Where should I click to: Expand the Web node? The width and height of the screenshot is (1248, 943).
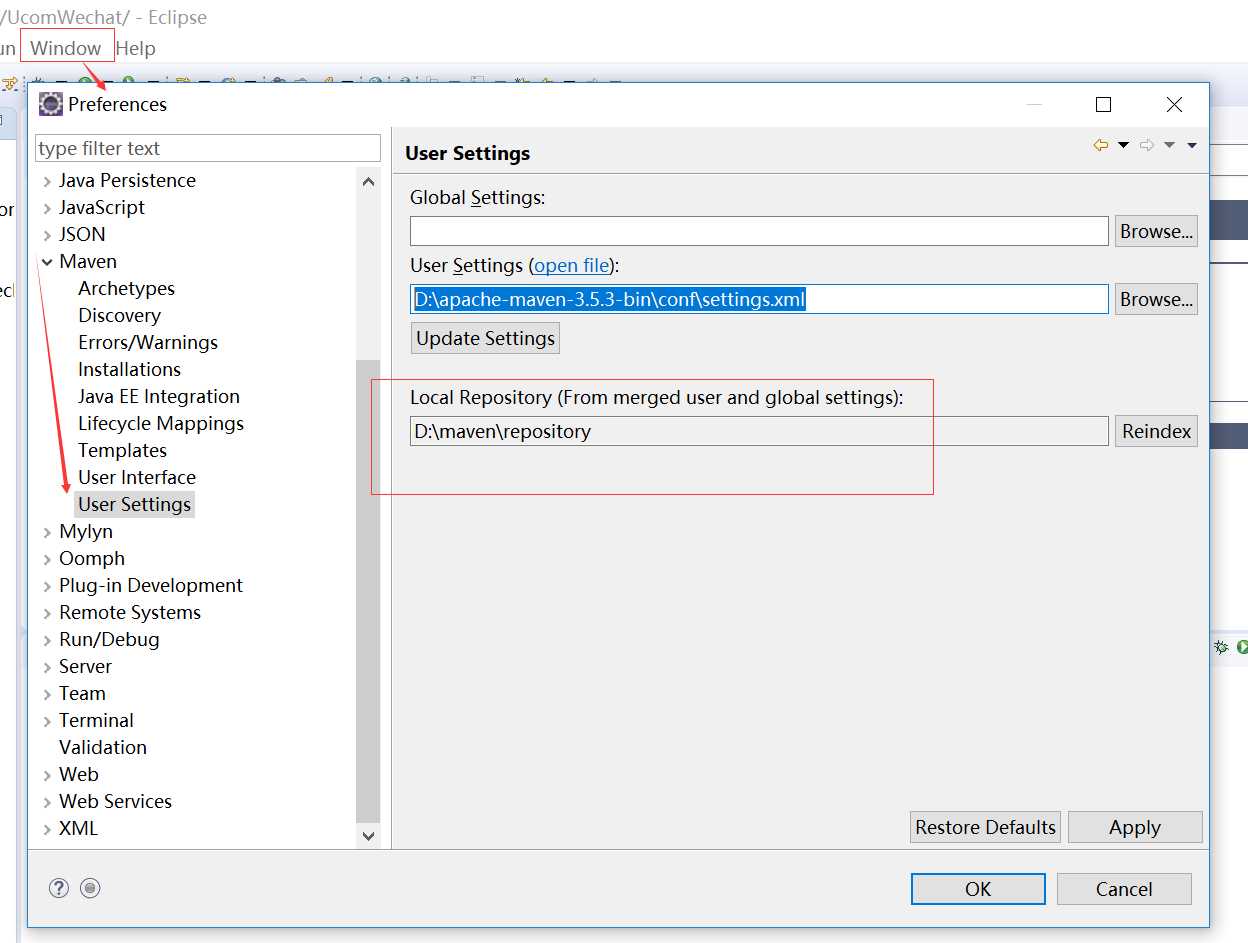point(47,775)
